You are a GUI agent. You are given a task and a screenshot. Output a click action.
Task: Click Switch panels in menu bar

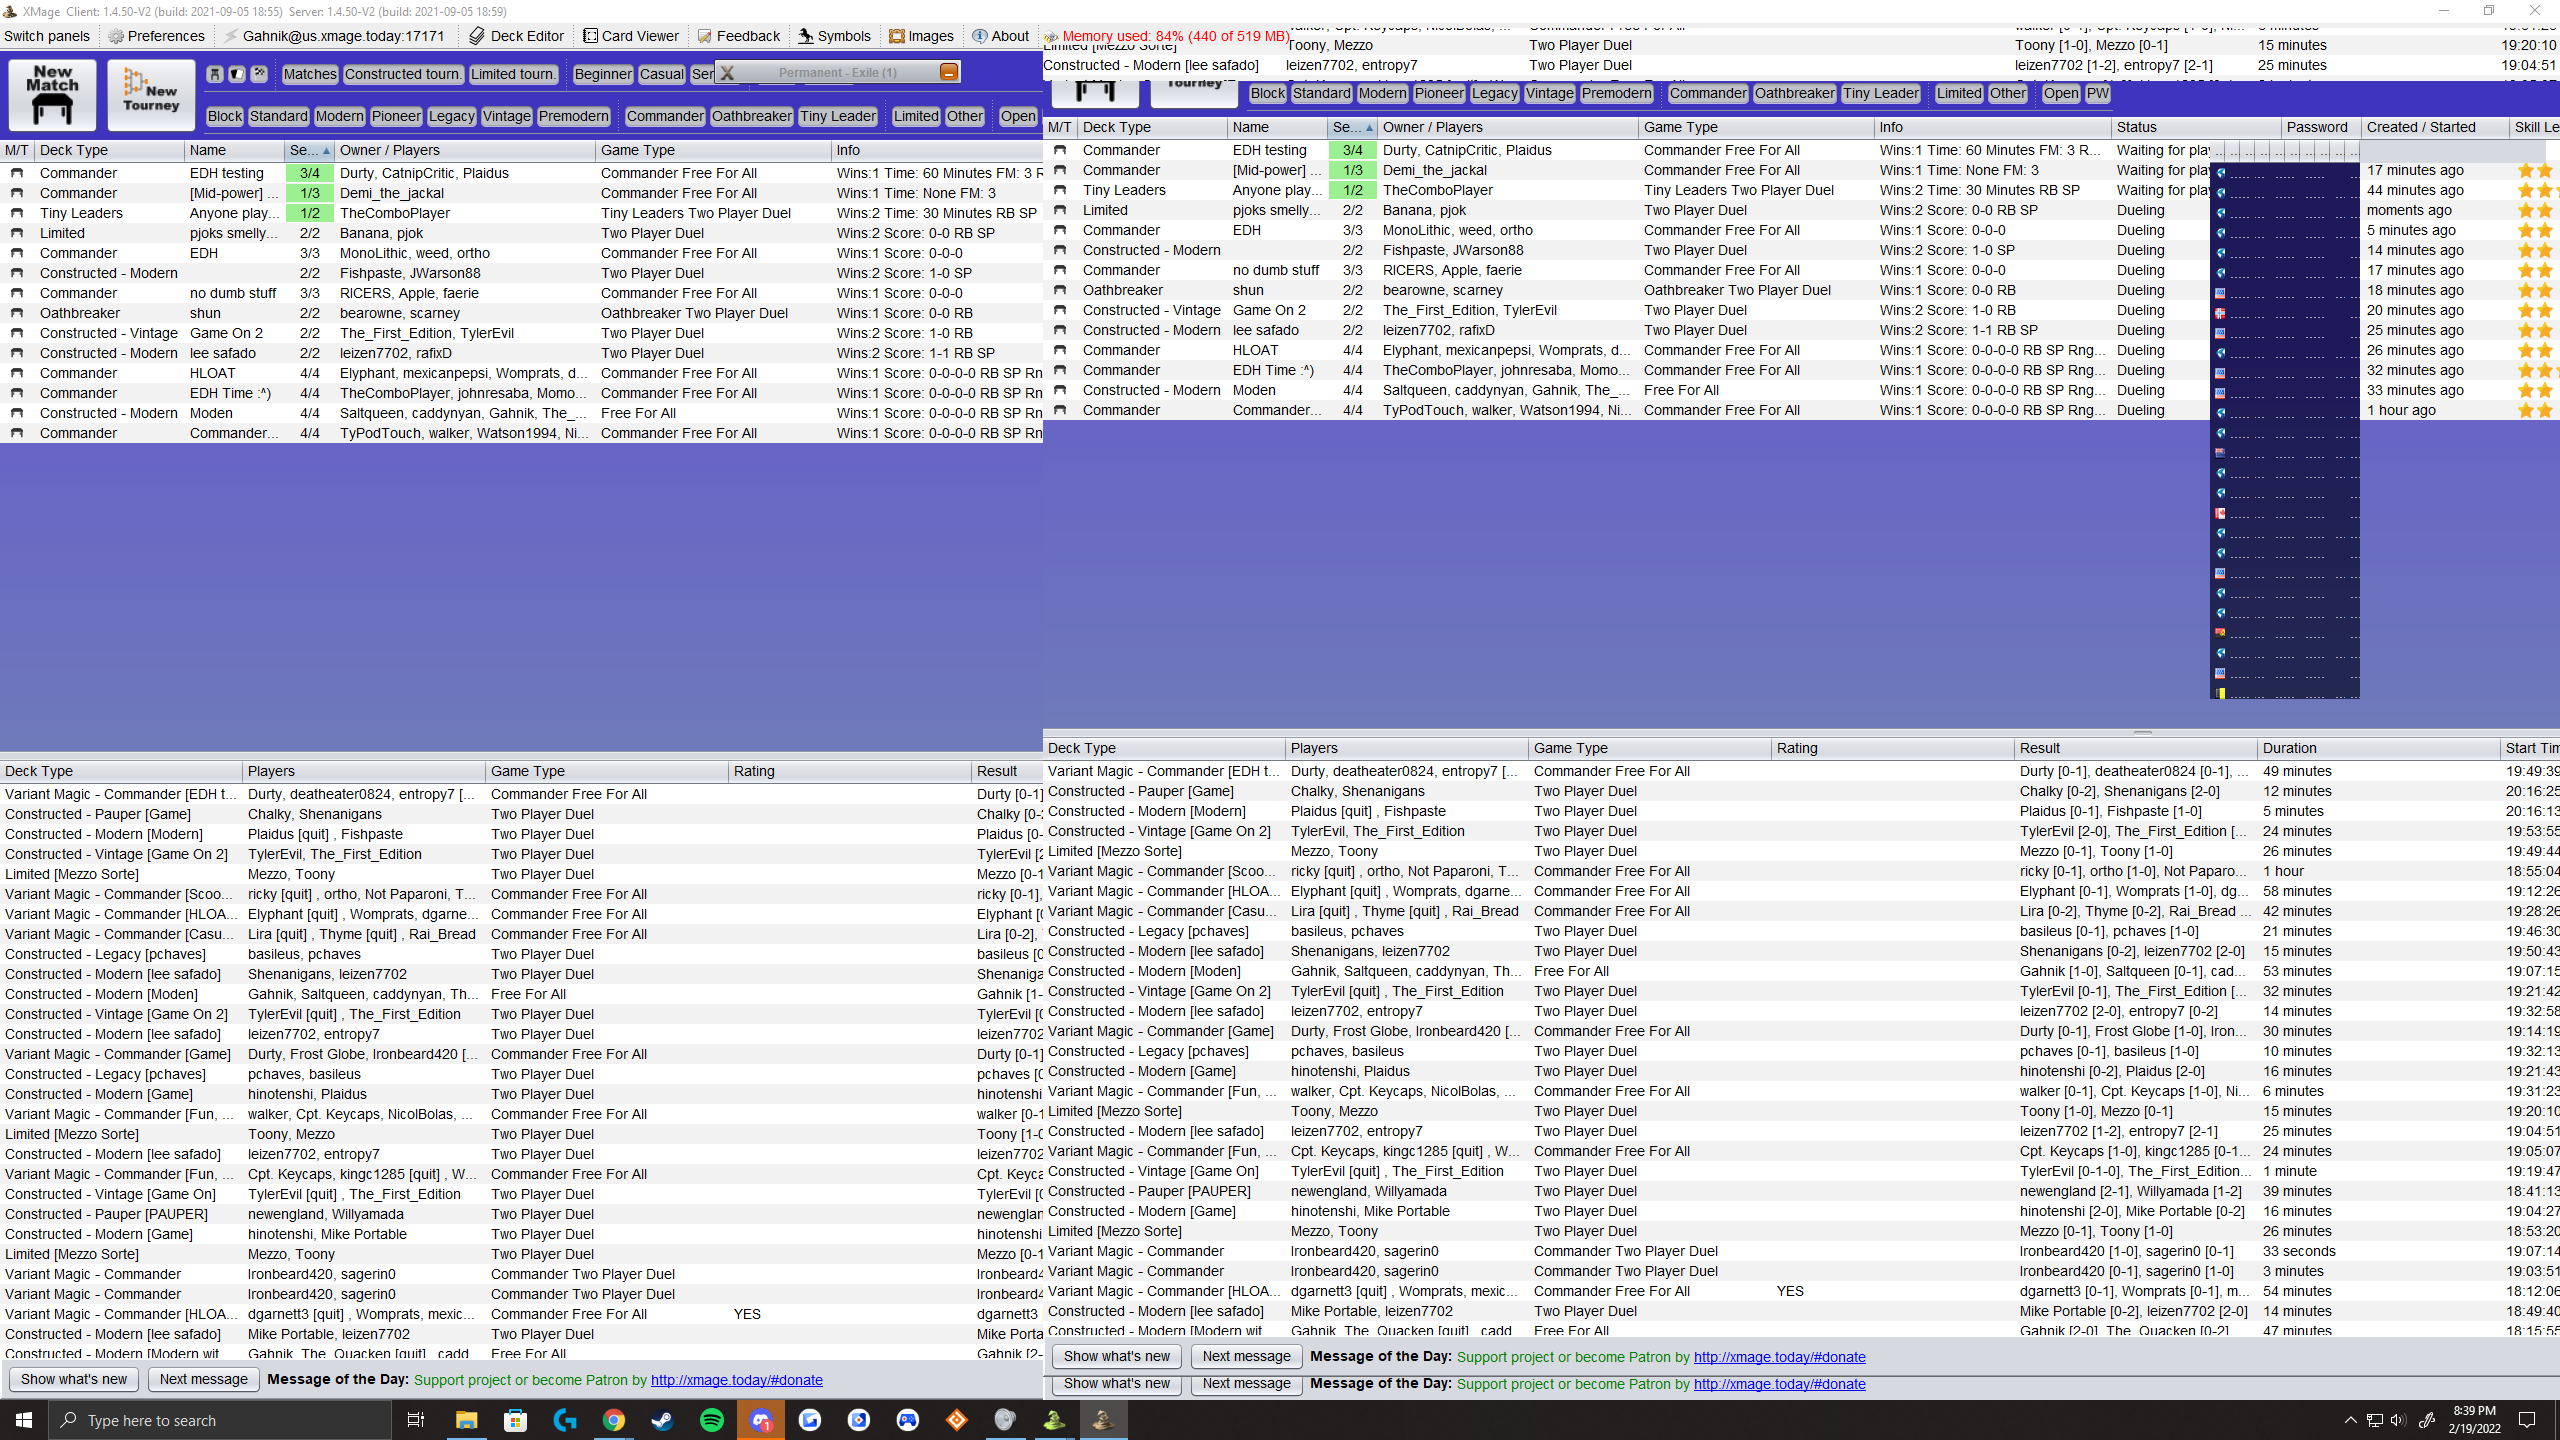point(47,36)
